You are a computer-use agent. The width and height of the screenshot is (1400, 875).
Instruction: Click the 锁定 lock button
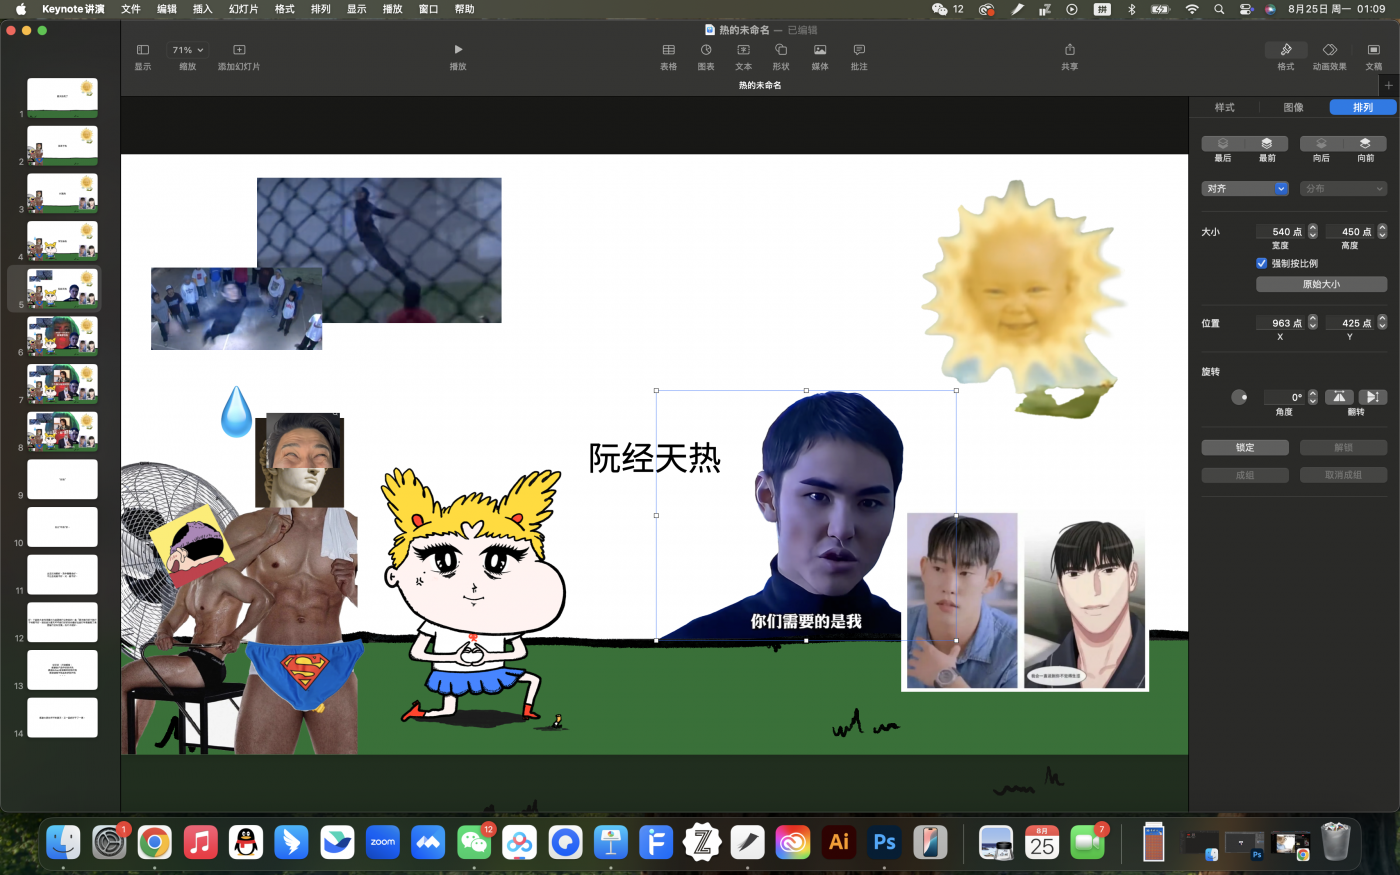1245,447
